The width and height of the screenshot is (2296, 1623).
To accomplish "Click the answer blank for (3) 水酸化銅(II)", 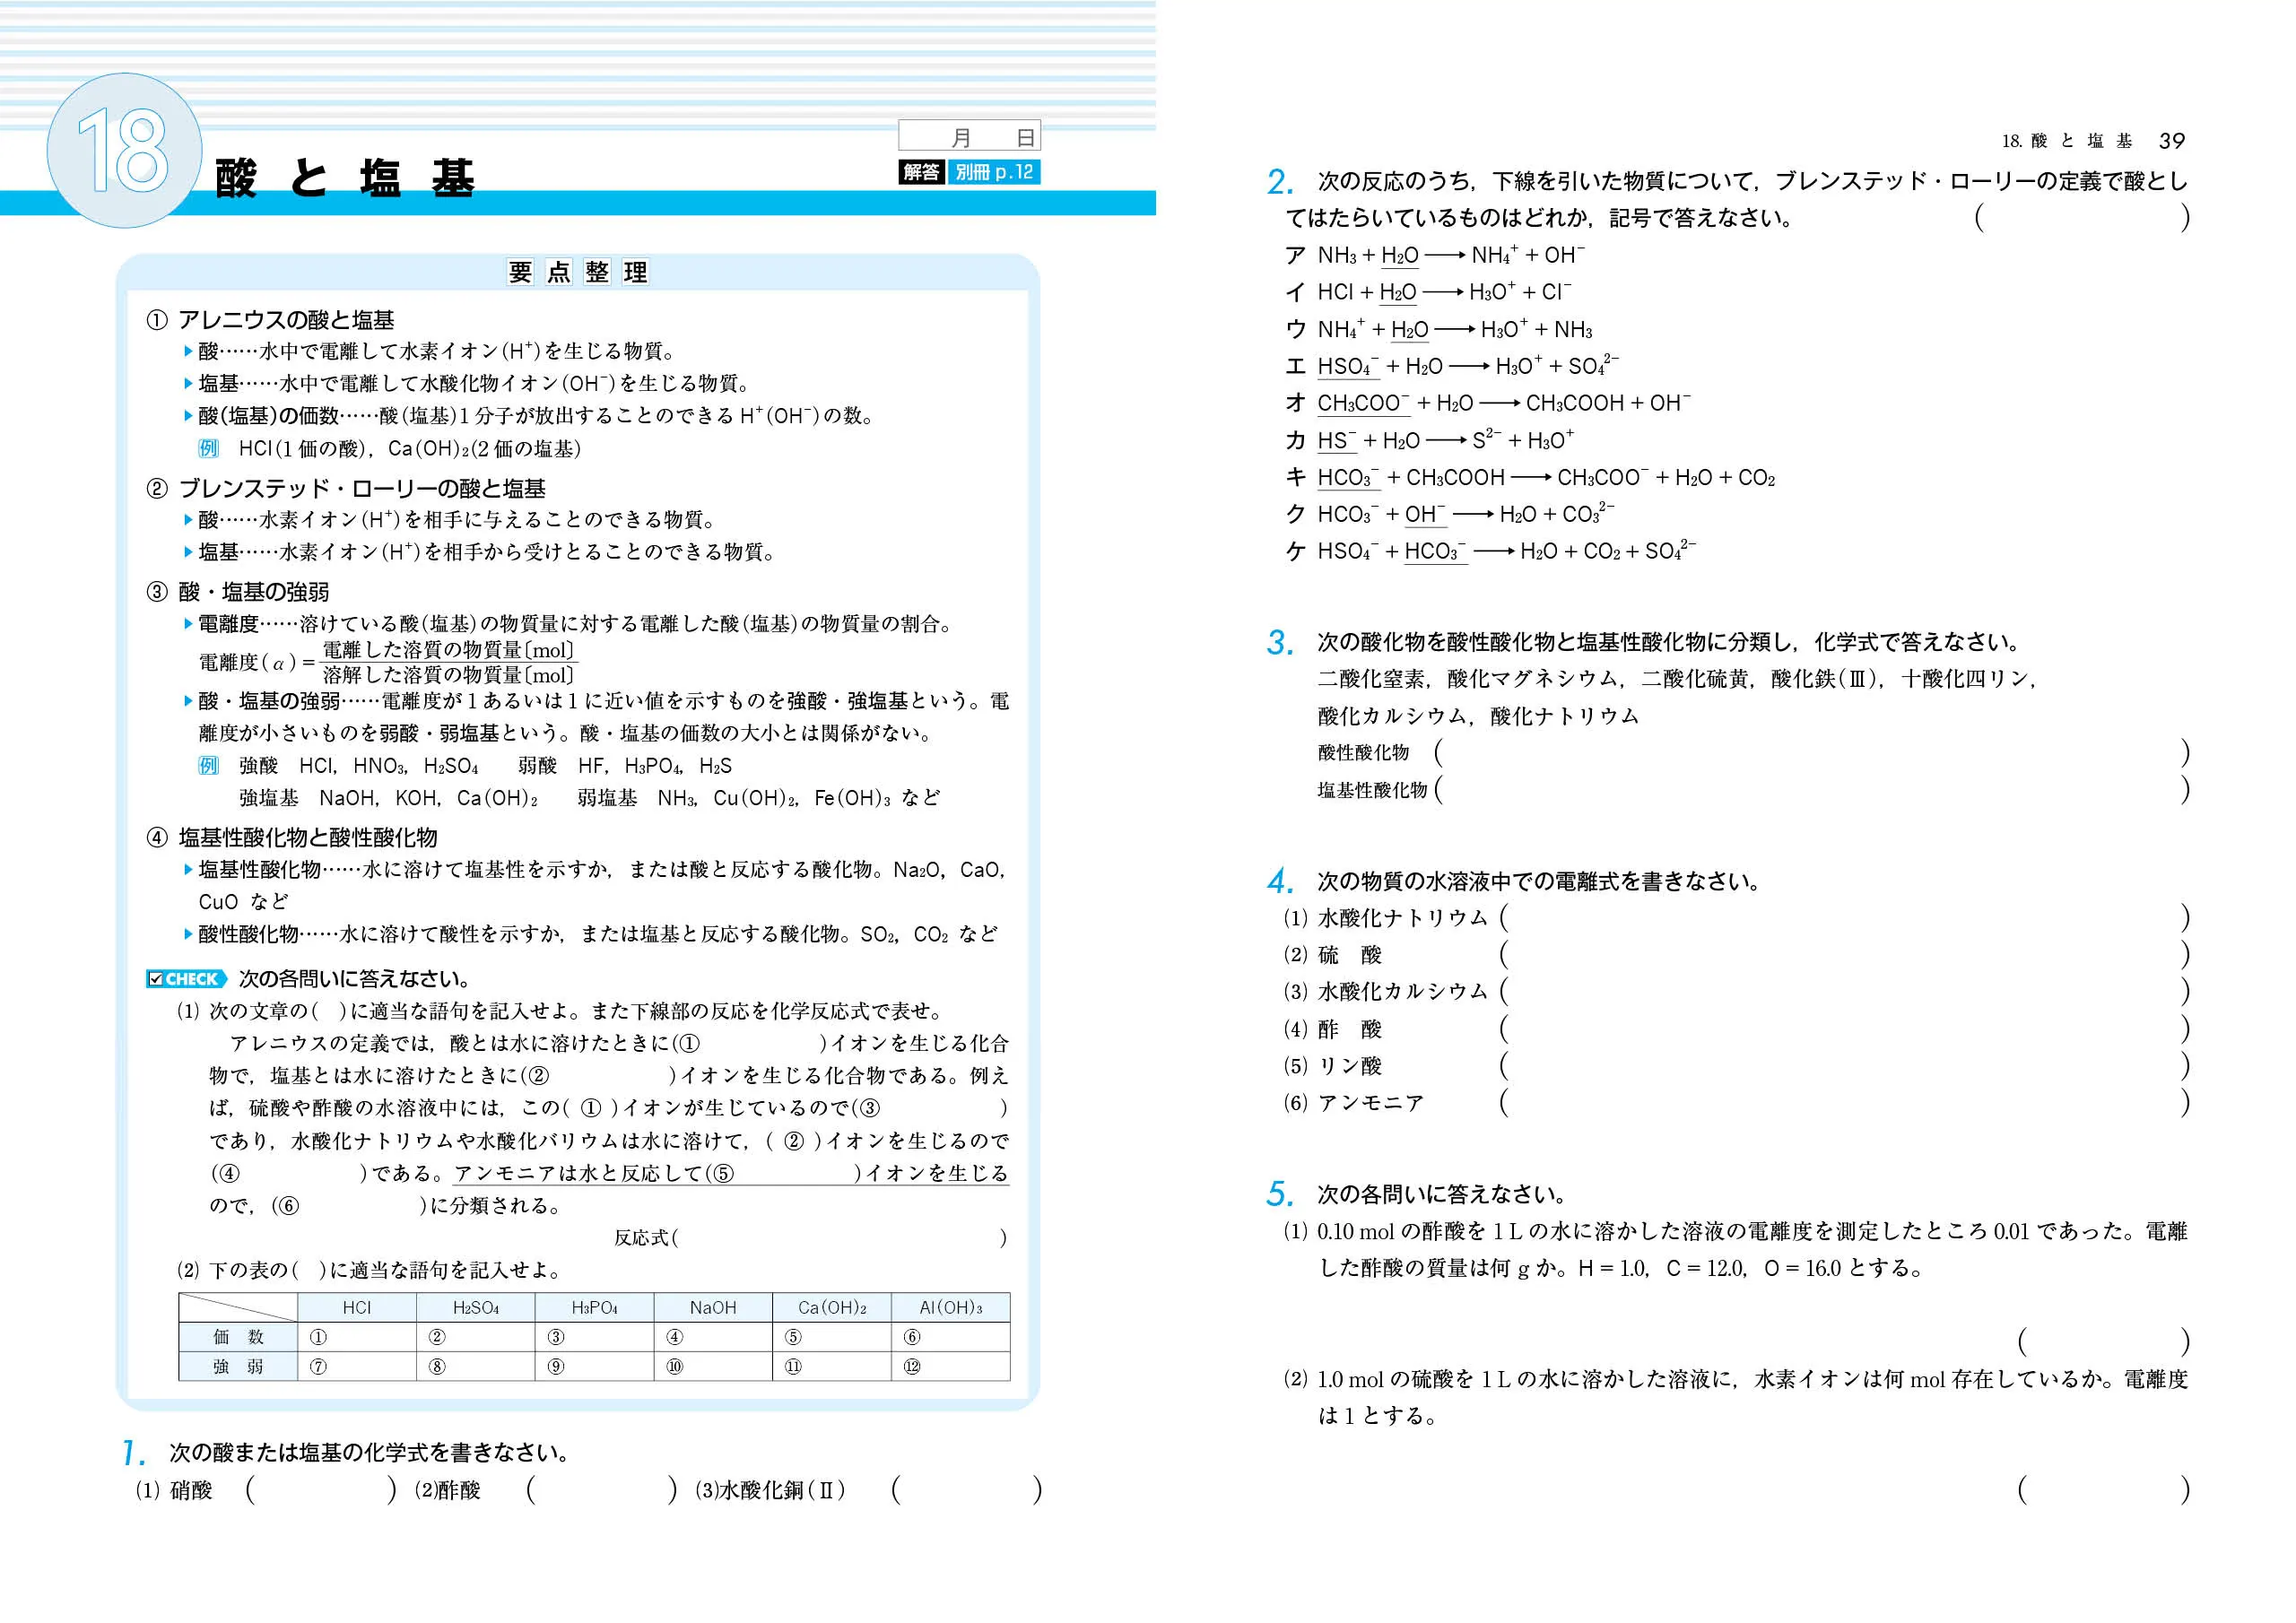I will [967, 1490].
